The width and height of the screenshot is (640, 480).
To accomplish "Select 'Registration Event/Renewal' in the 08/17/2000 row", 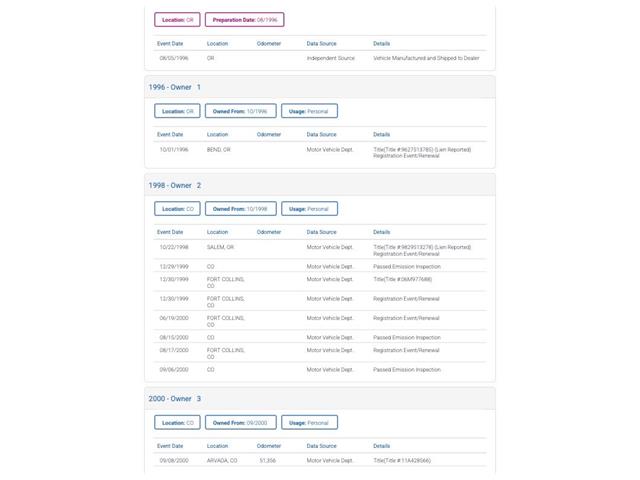I will click(x=406, y=350).
